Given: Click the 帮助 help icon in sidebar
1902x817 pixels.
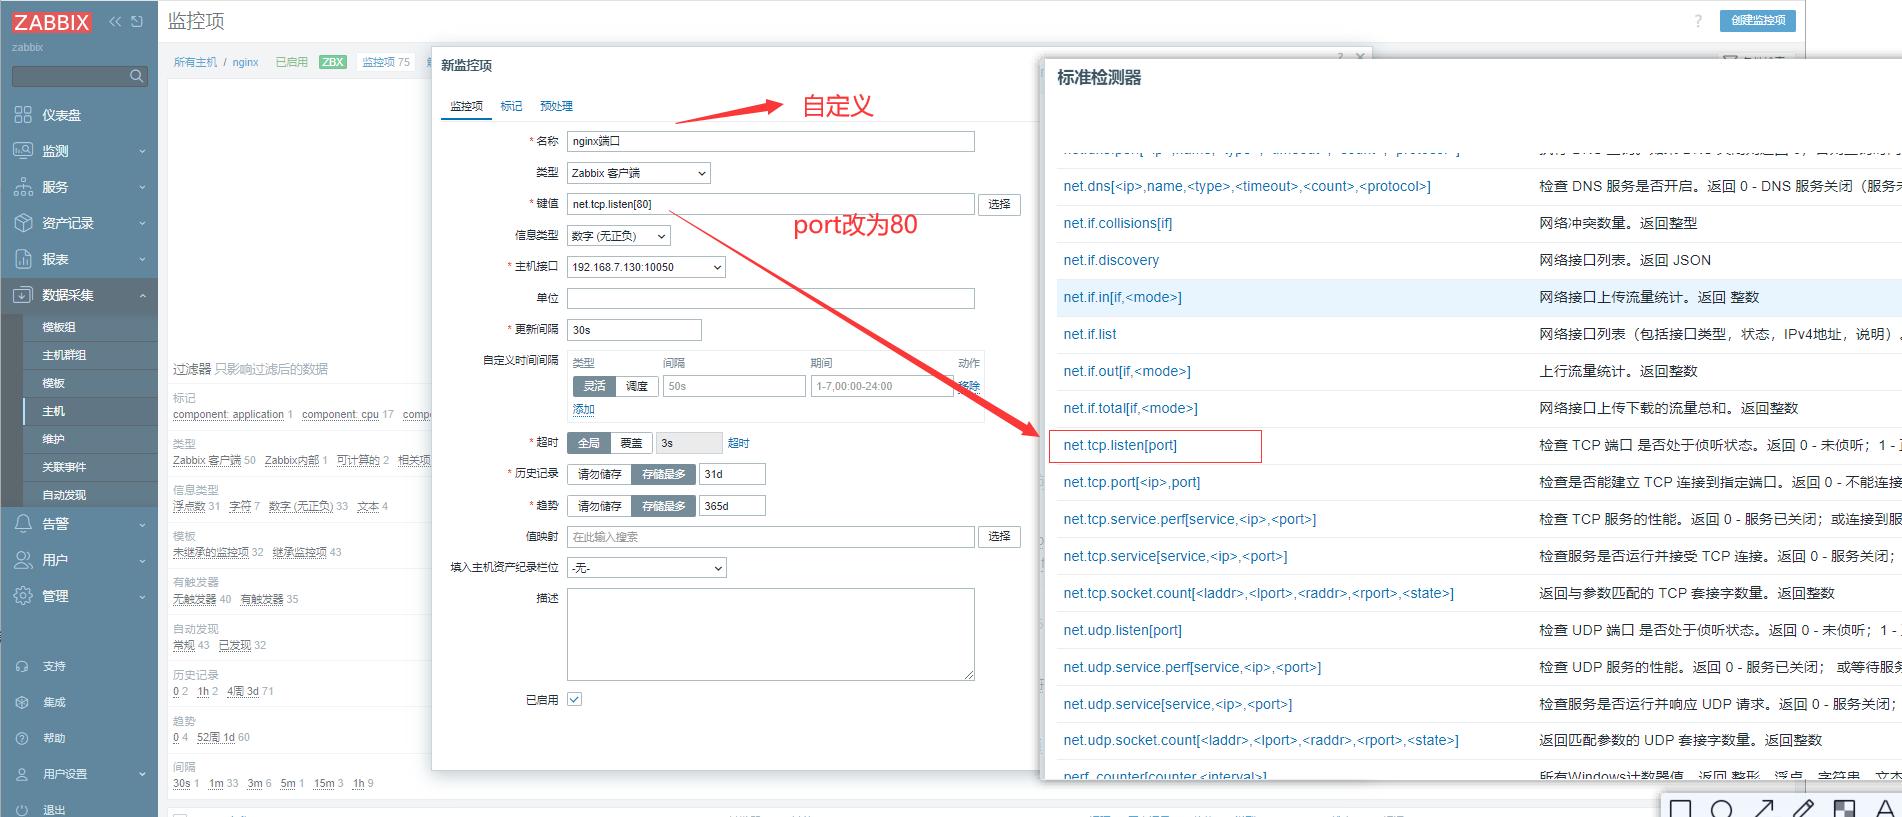Looking at the screenshot, I should point(22,738).
